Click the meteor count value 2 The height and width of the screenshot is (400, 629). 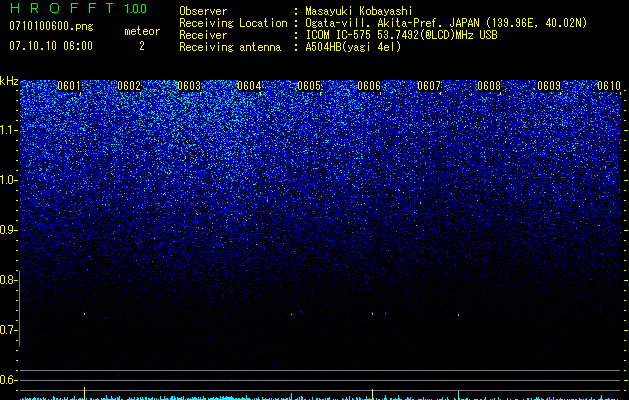point(142,46)
